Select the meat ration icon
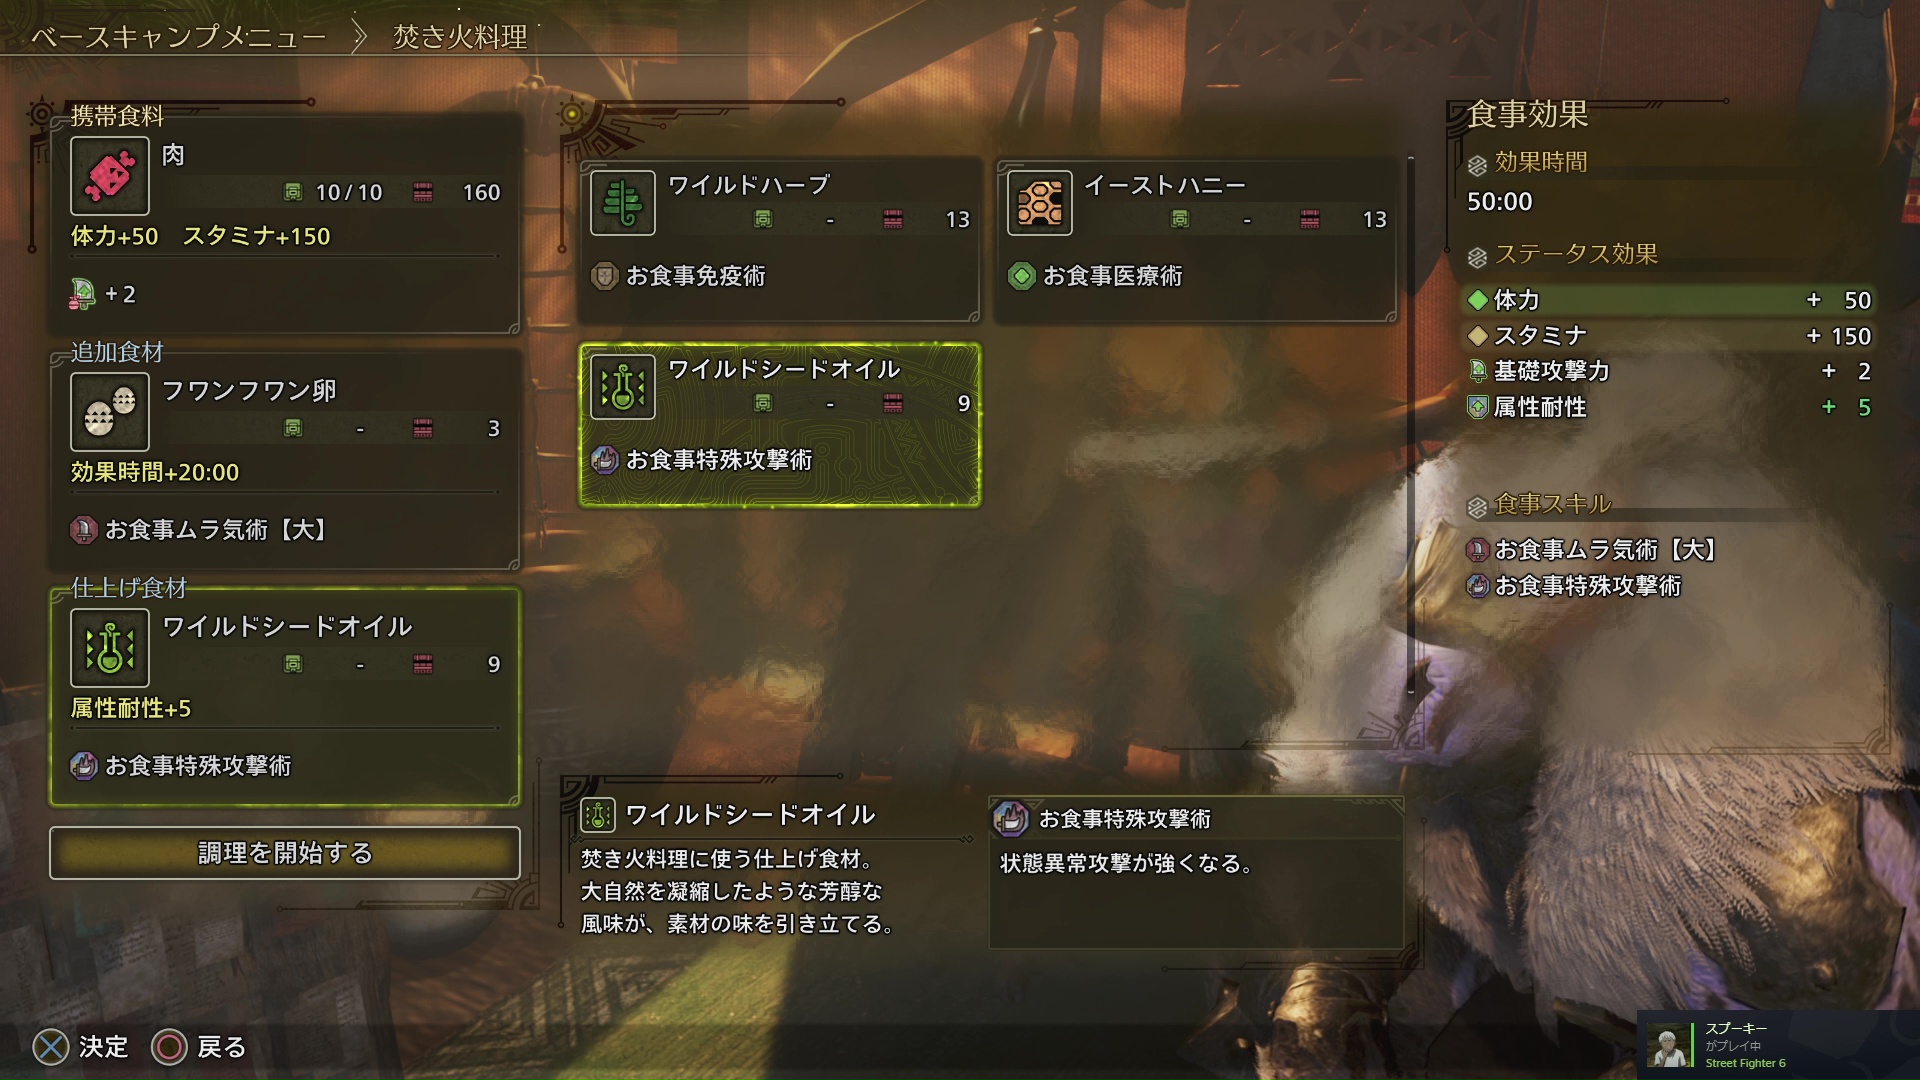 click(110, 176)
